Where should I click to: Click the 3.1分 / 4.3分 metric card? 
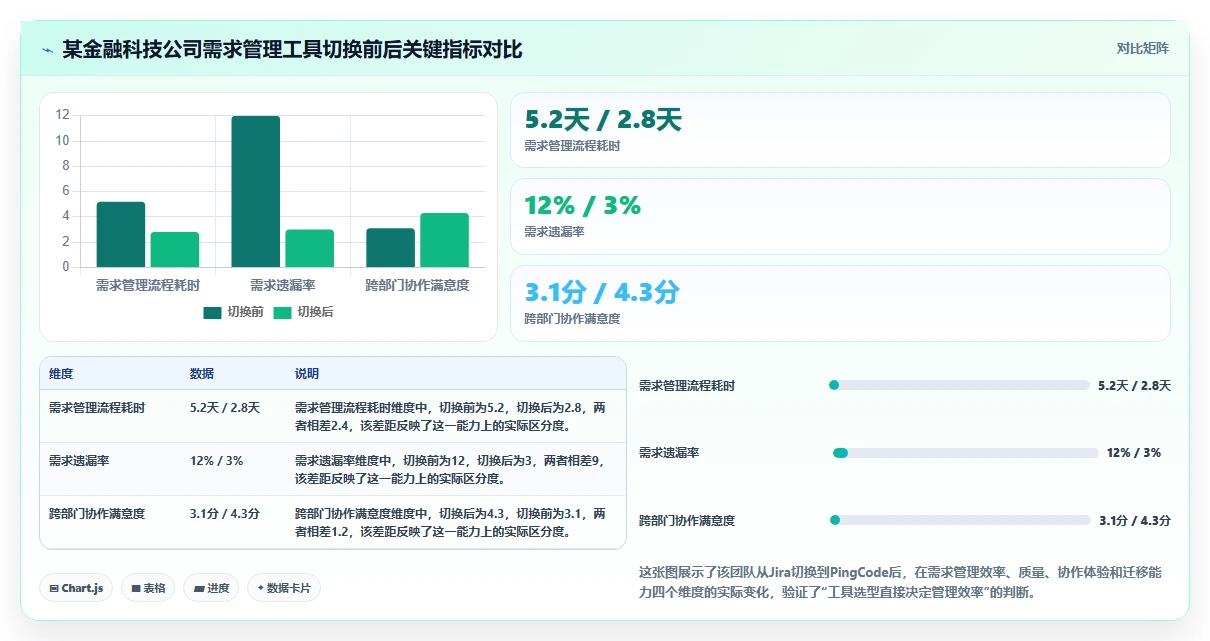(x=840, y=303)
